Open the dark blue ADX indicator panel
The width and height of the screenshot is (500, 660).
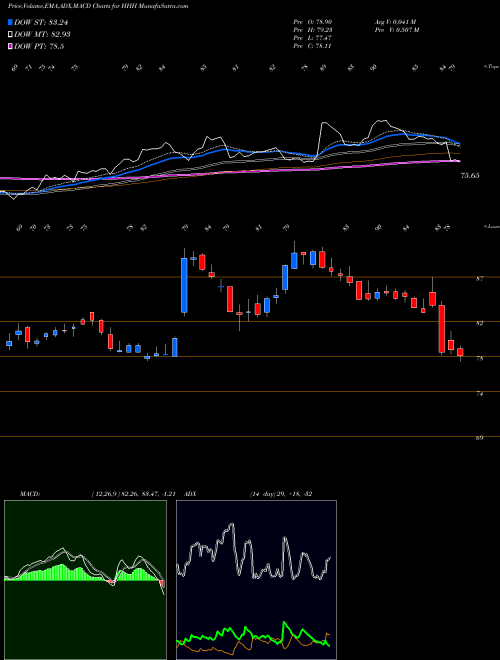[x=256, y=580]
